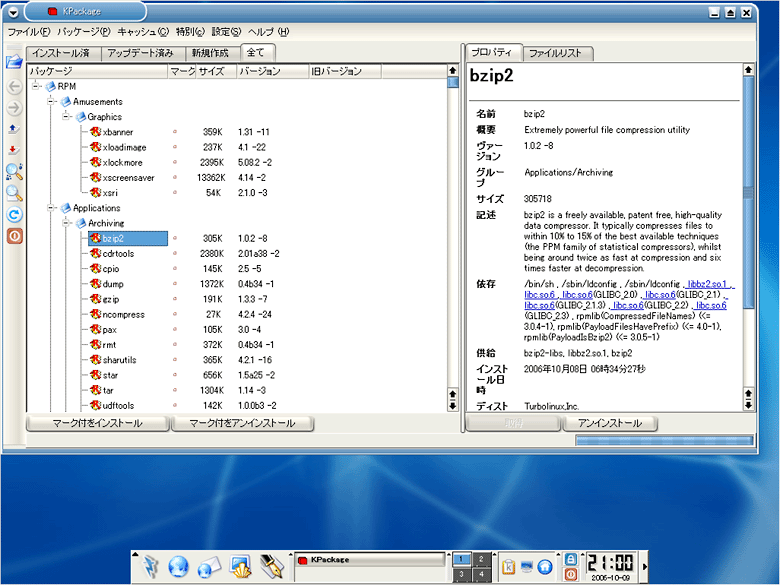Collapse the Archiving tree node
The height and width of the screenshot is (585, 780).
click(x=66, y=223)
